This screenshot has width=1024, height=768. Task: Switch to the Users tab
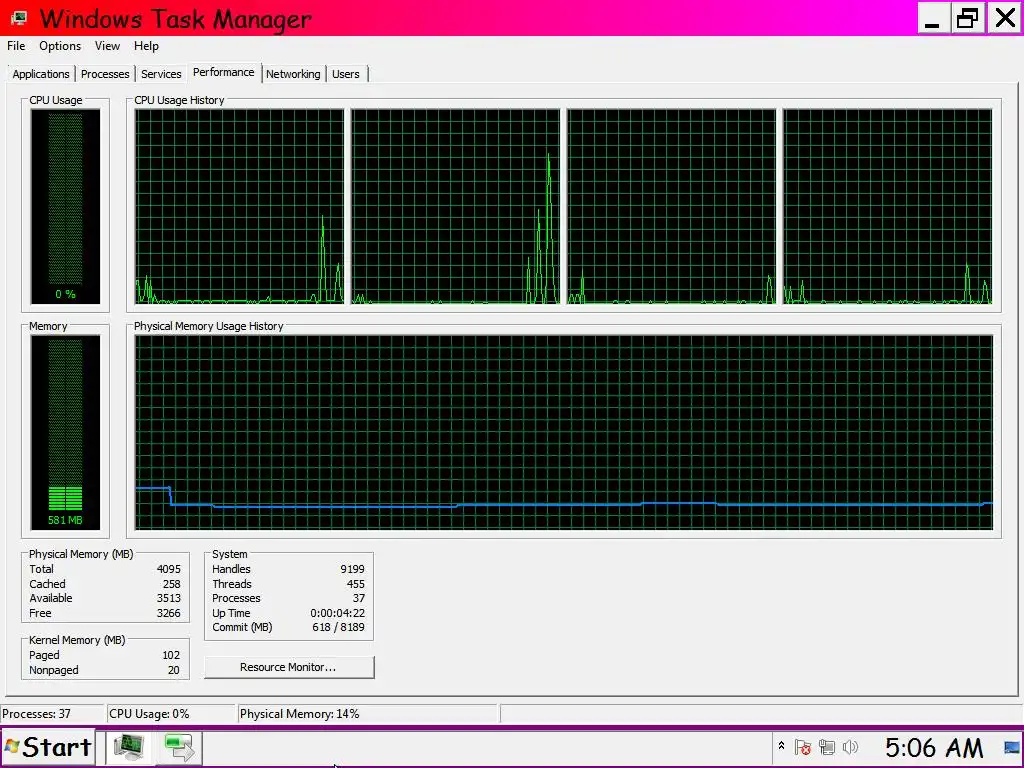click(x=346, y=74)
